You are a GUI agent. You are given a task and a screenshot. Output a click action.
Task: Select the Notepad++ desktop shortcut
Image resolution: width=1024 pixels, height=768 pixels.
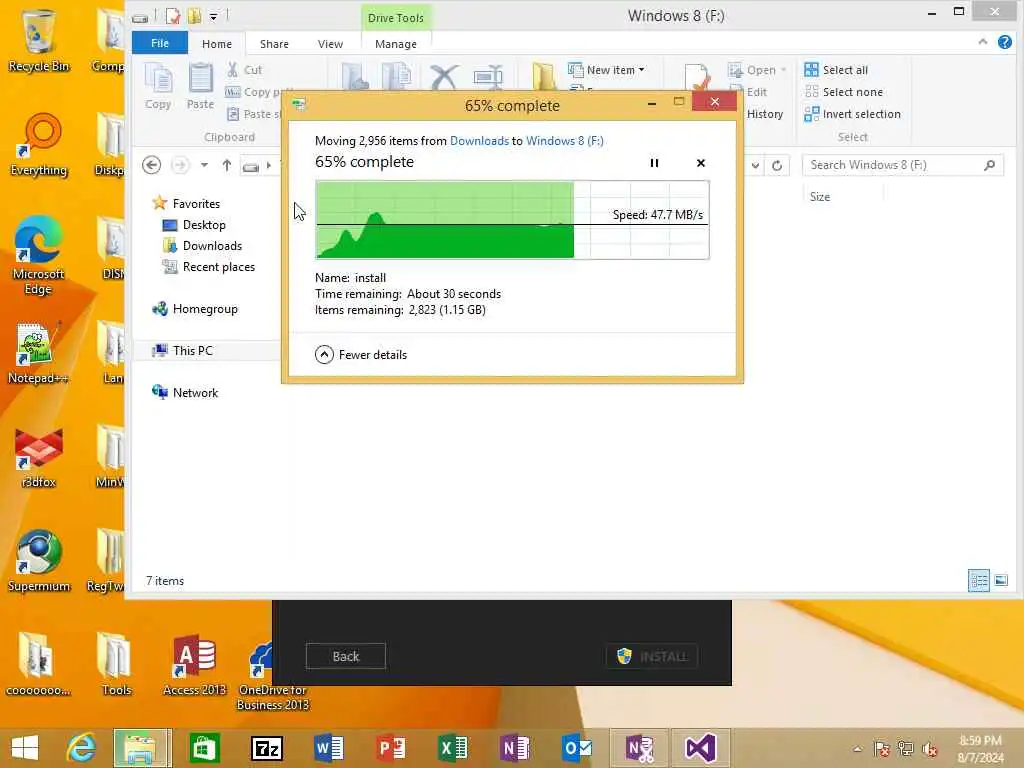pyautogui.click(x=39, y=353)
